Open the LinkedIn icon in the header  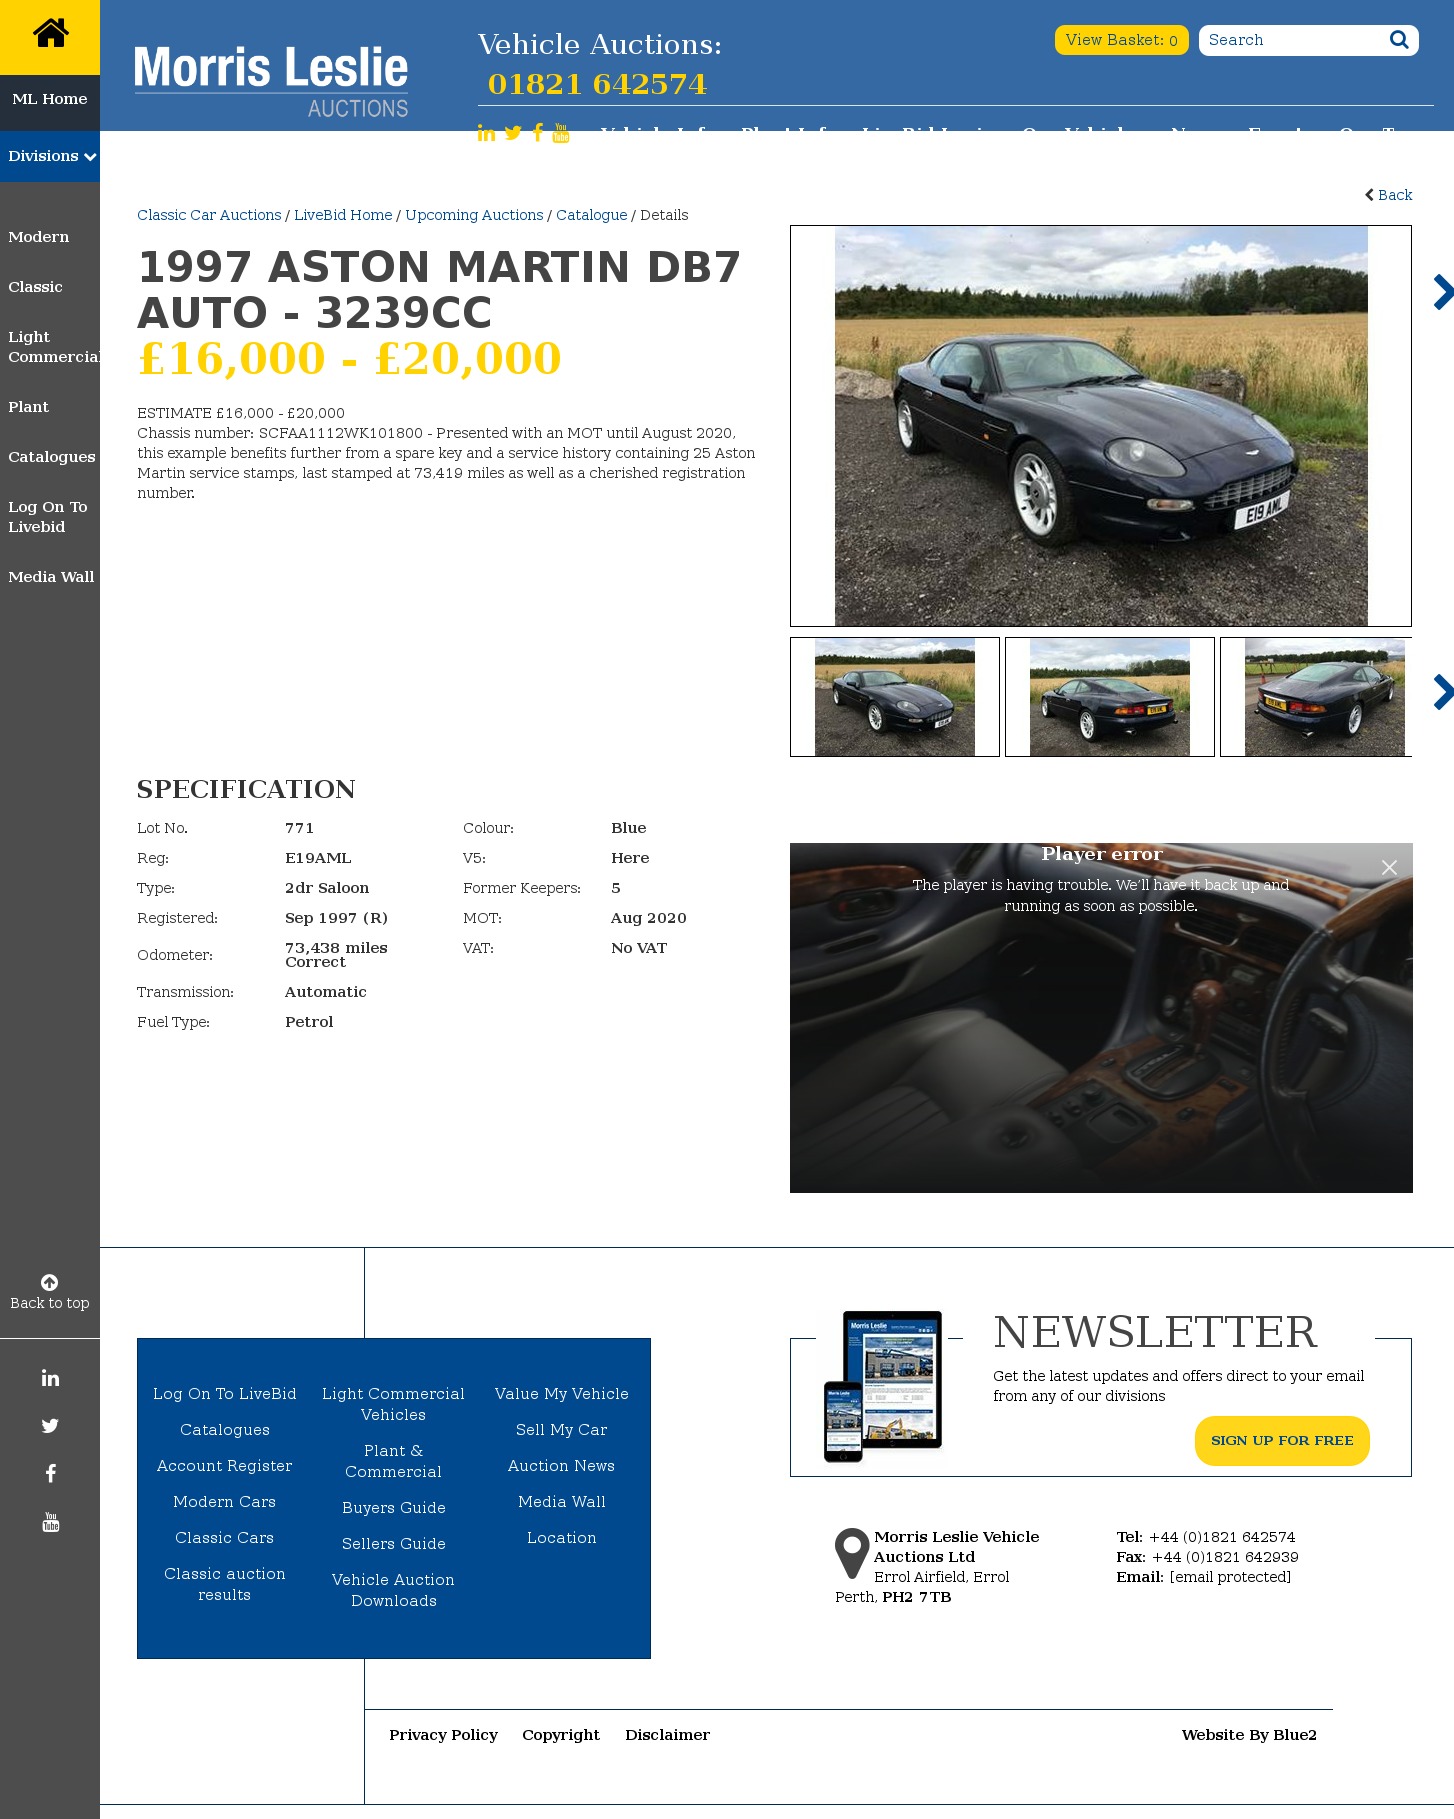point(486,133)
